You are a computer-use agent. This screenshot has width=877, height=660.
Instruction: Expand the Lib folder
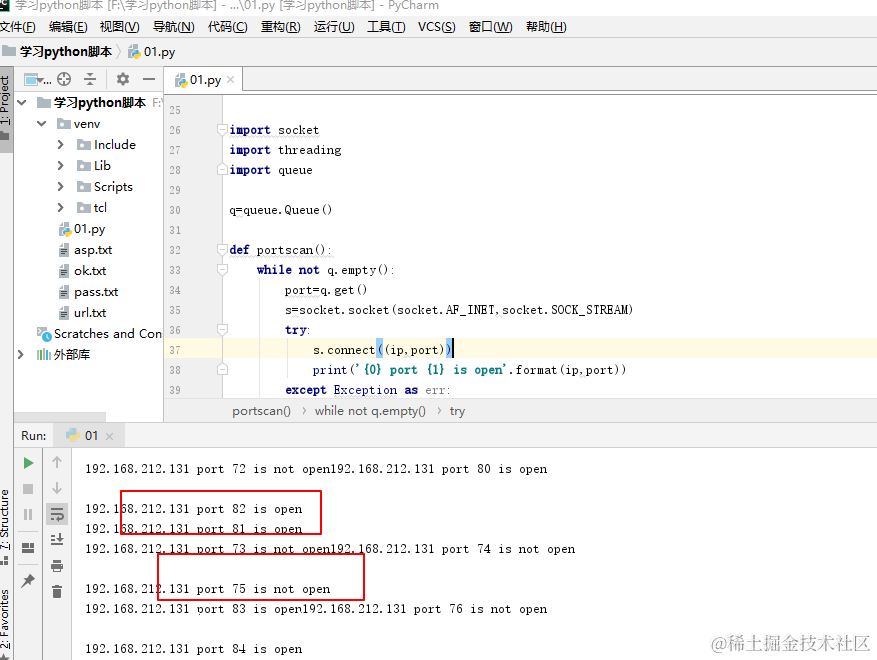tap(60, 166)
